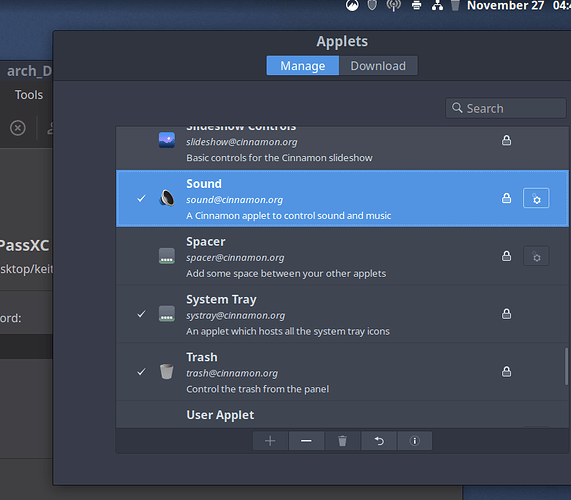Viewport: 571px width, 500px height.
Task: Open the Tools menu
Action: [29, 95]
